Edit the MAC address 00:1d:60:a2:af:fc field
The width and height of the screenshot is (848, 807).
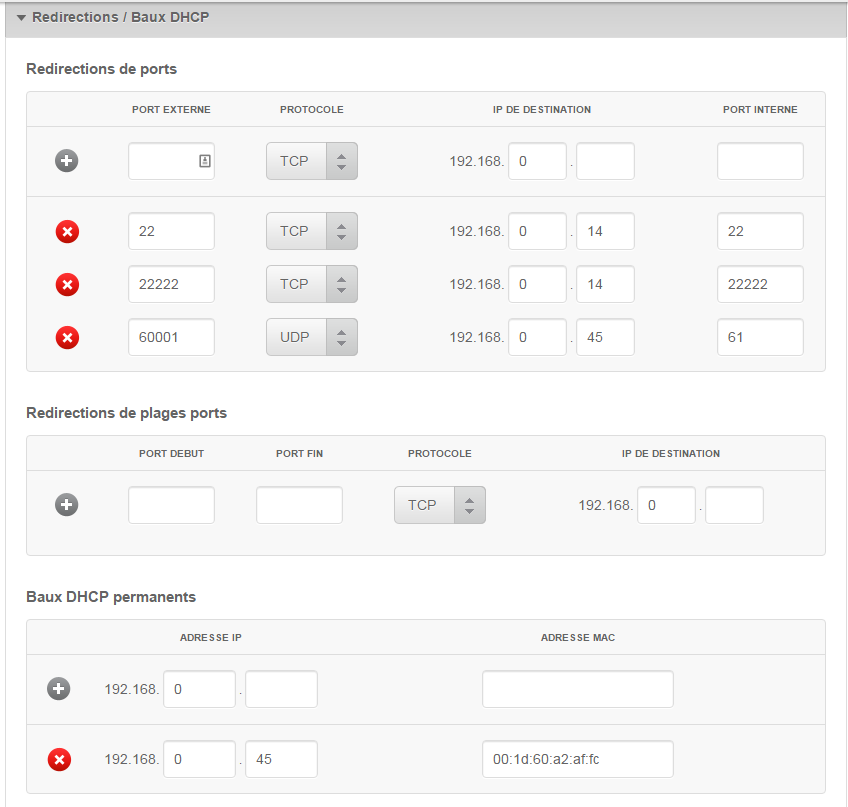click(577, 759)
